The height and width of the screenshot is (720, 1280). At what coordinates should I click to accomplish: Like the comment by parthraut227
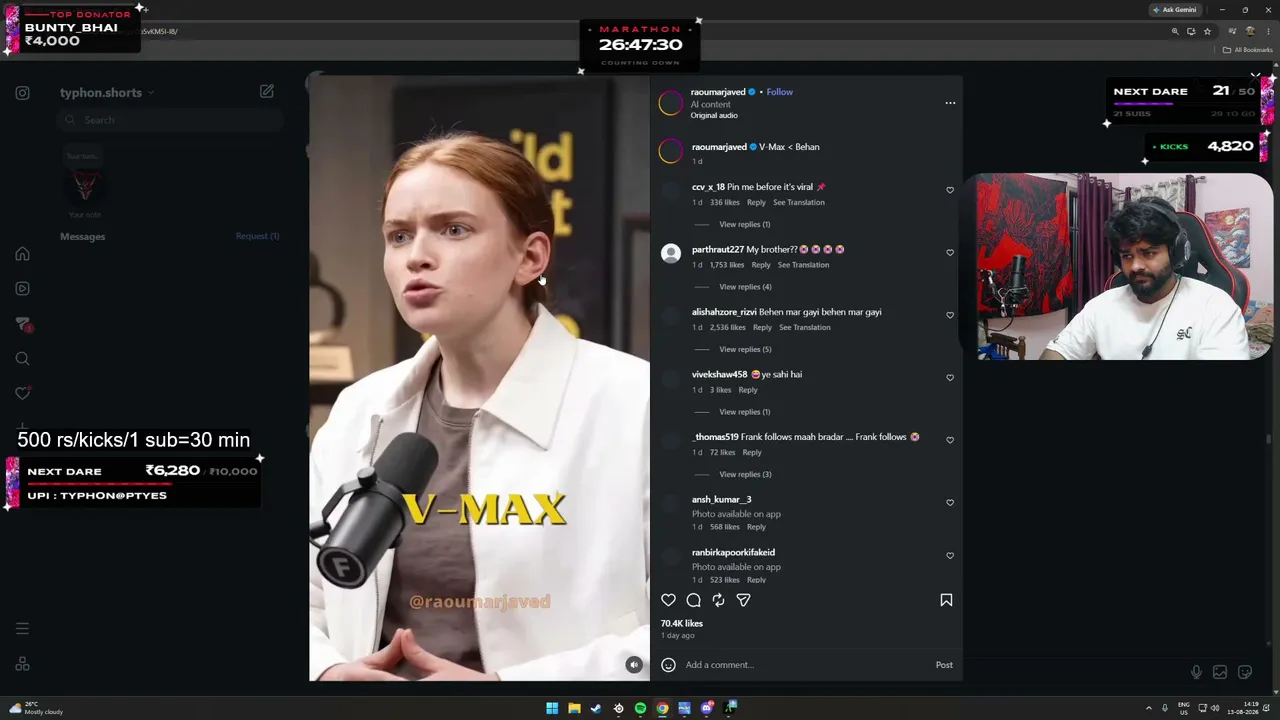coord(950,253)
